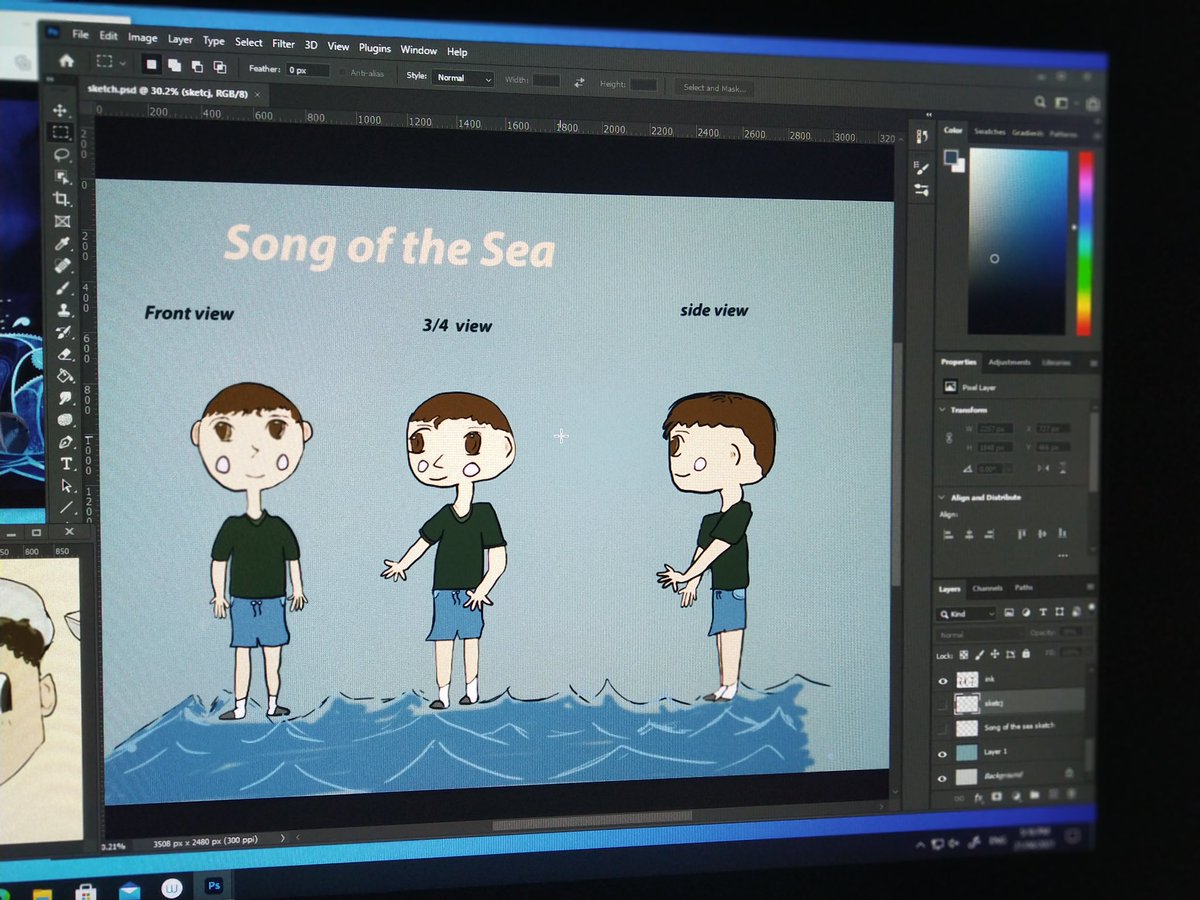
Task: Open the History panel icon
Action: (x=922, y=137)
